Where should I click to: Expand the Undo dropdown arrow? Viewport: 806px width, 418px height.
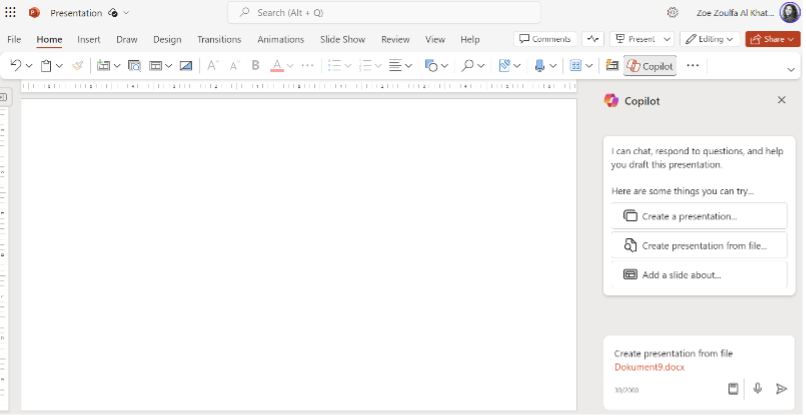[29, 66]
